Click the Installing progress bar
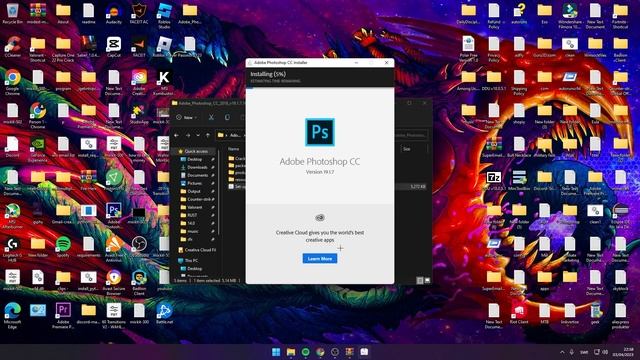This screenshot has height=360, width=640. (x=320, y=87)
